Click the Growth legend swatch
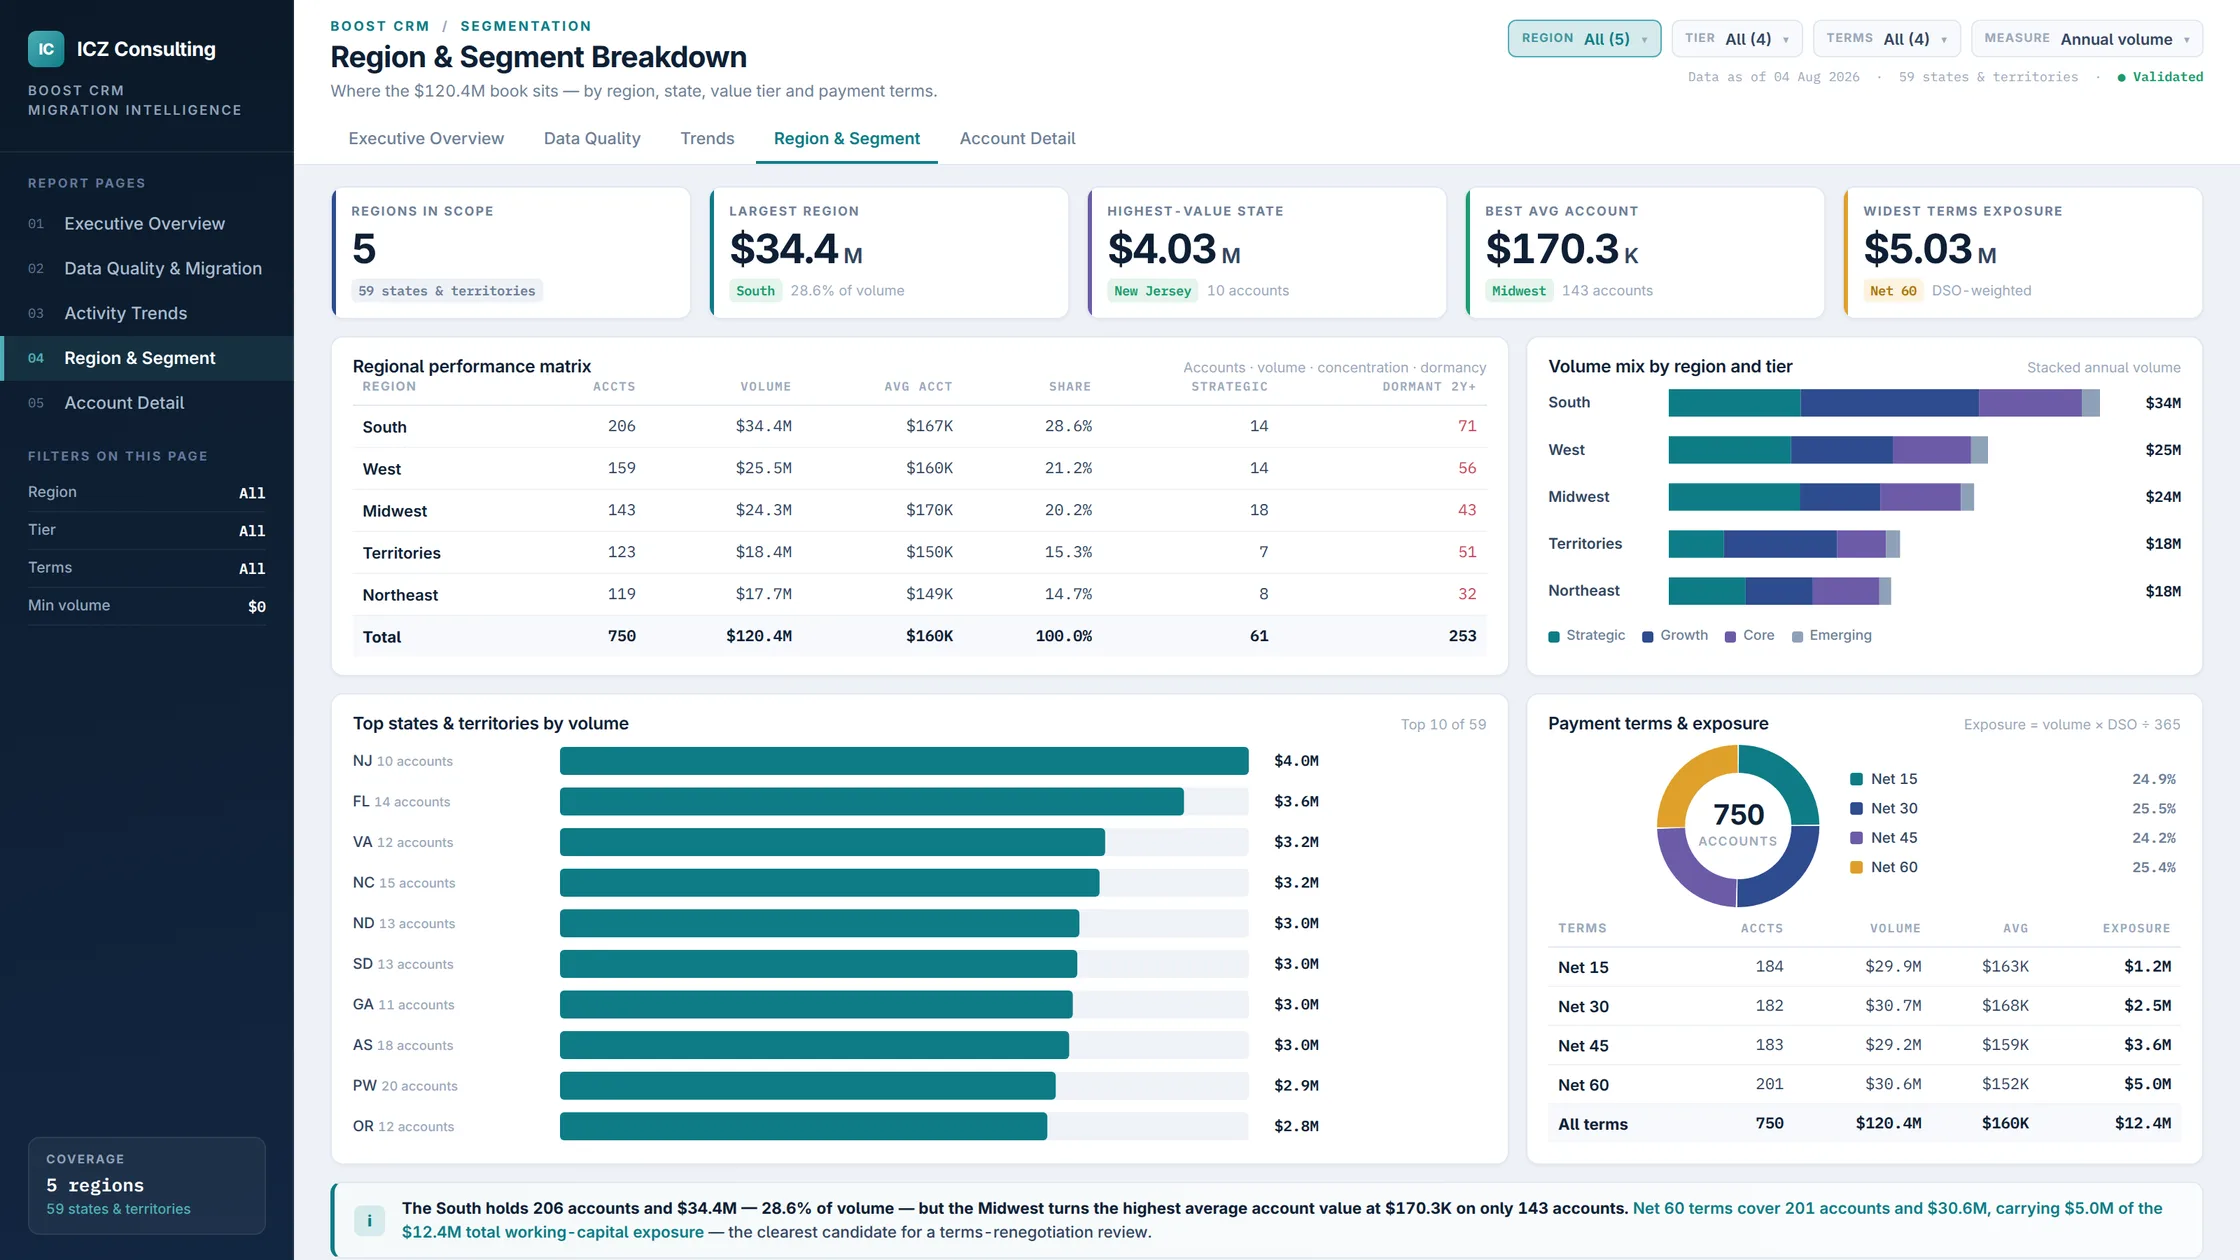Viewport: 2240px width, 1260px height. [1648, 637]
